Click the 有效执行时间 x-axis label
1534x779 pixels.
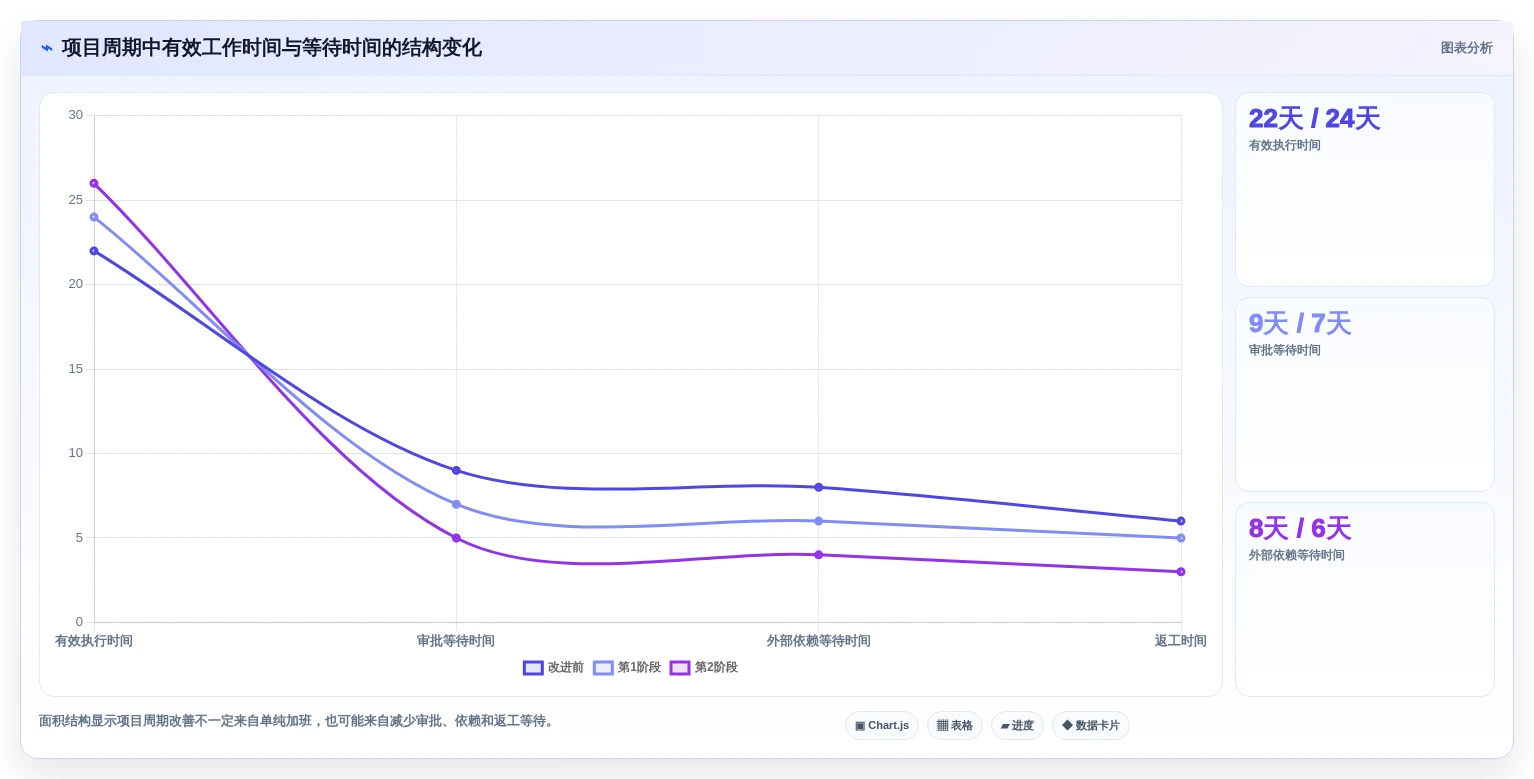pyautogui.click(x=94, y=641)
